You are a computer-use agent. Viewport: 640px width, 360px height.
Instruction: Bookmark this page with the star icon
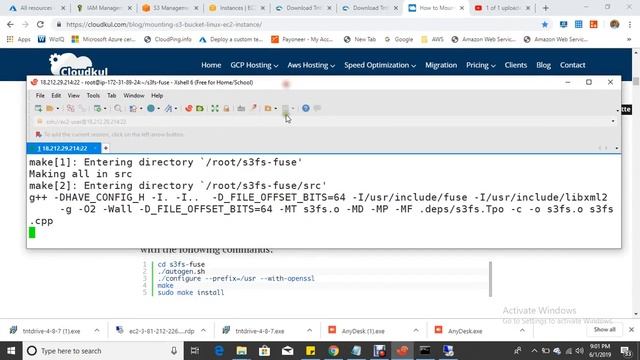544,24
